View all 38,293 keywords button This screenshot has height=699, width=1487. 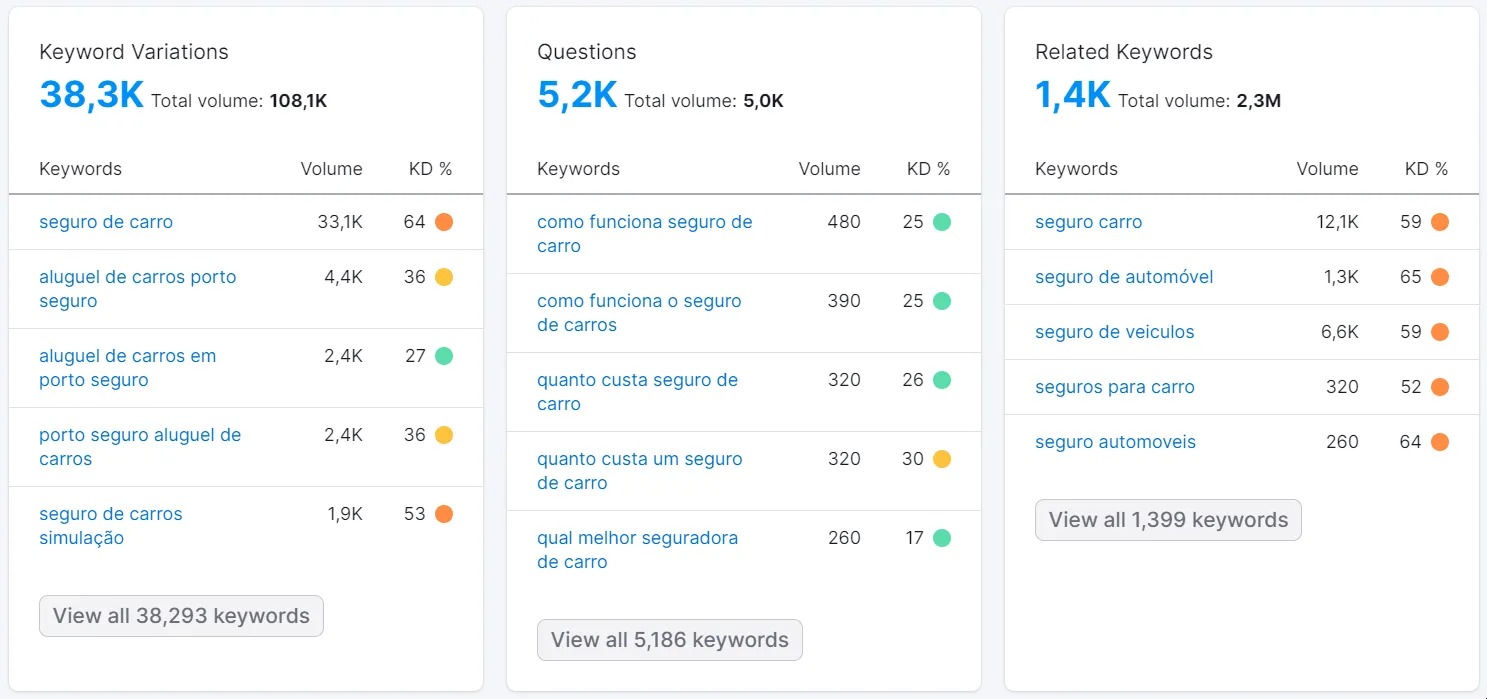pyautogui.click(x=181, y=616)
